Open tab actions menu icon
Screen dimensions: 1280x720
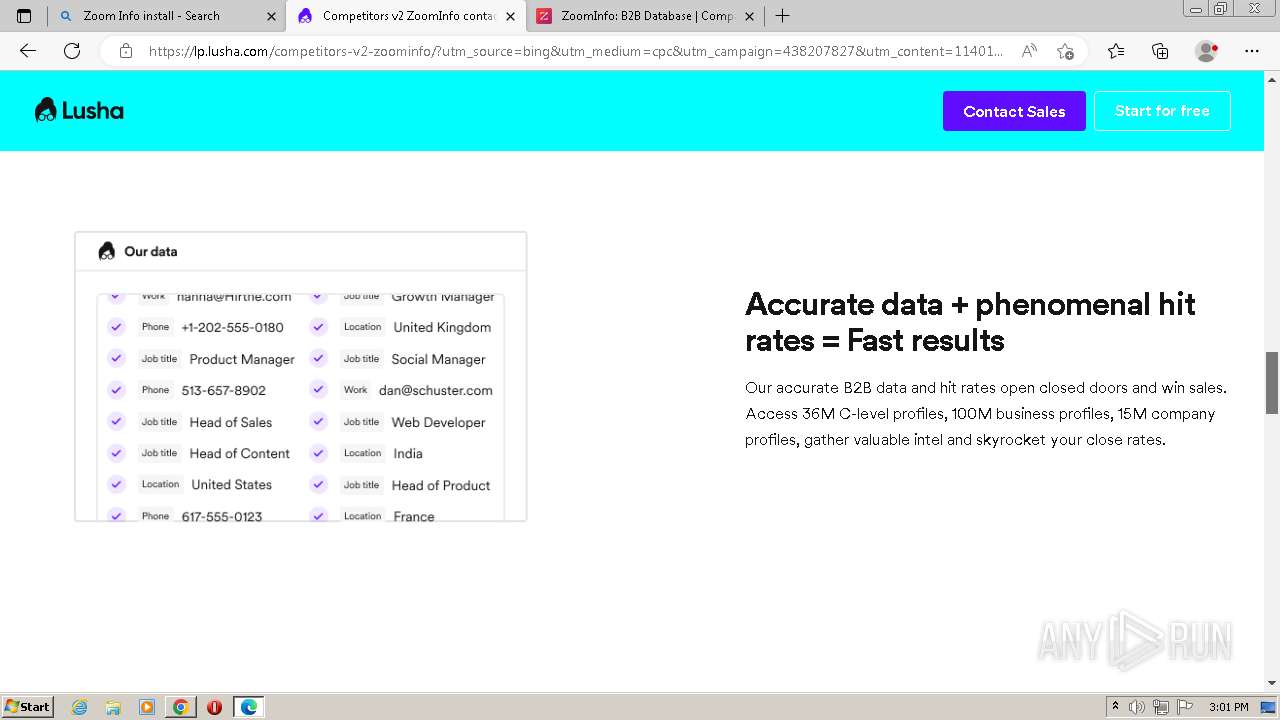pyautogui.click(x=24, y=16)
